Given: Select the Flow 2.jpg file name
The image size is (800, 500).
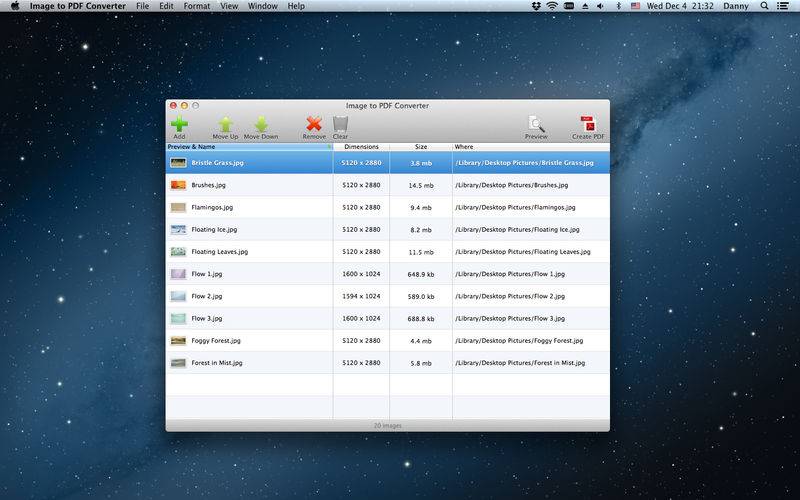Looking at the screenshot, I should click(x=207, y=296).
